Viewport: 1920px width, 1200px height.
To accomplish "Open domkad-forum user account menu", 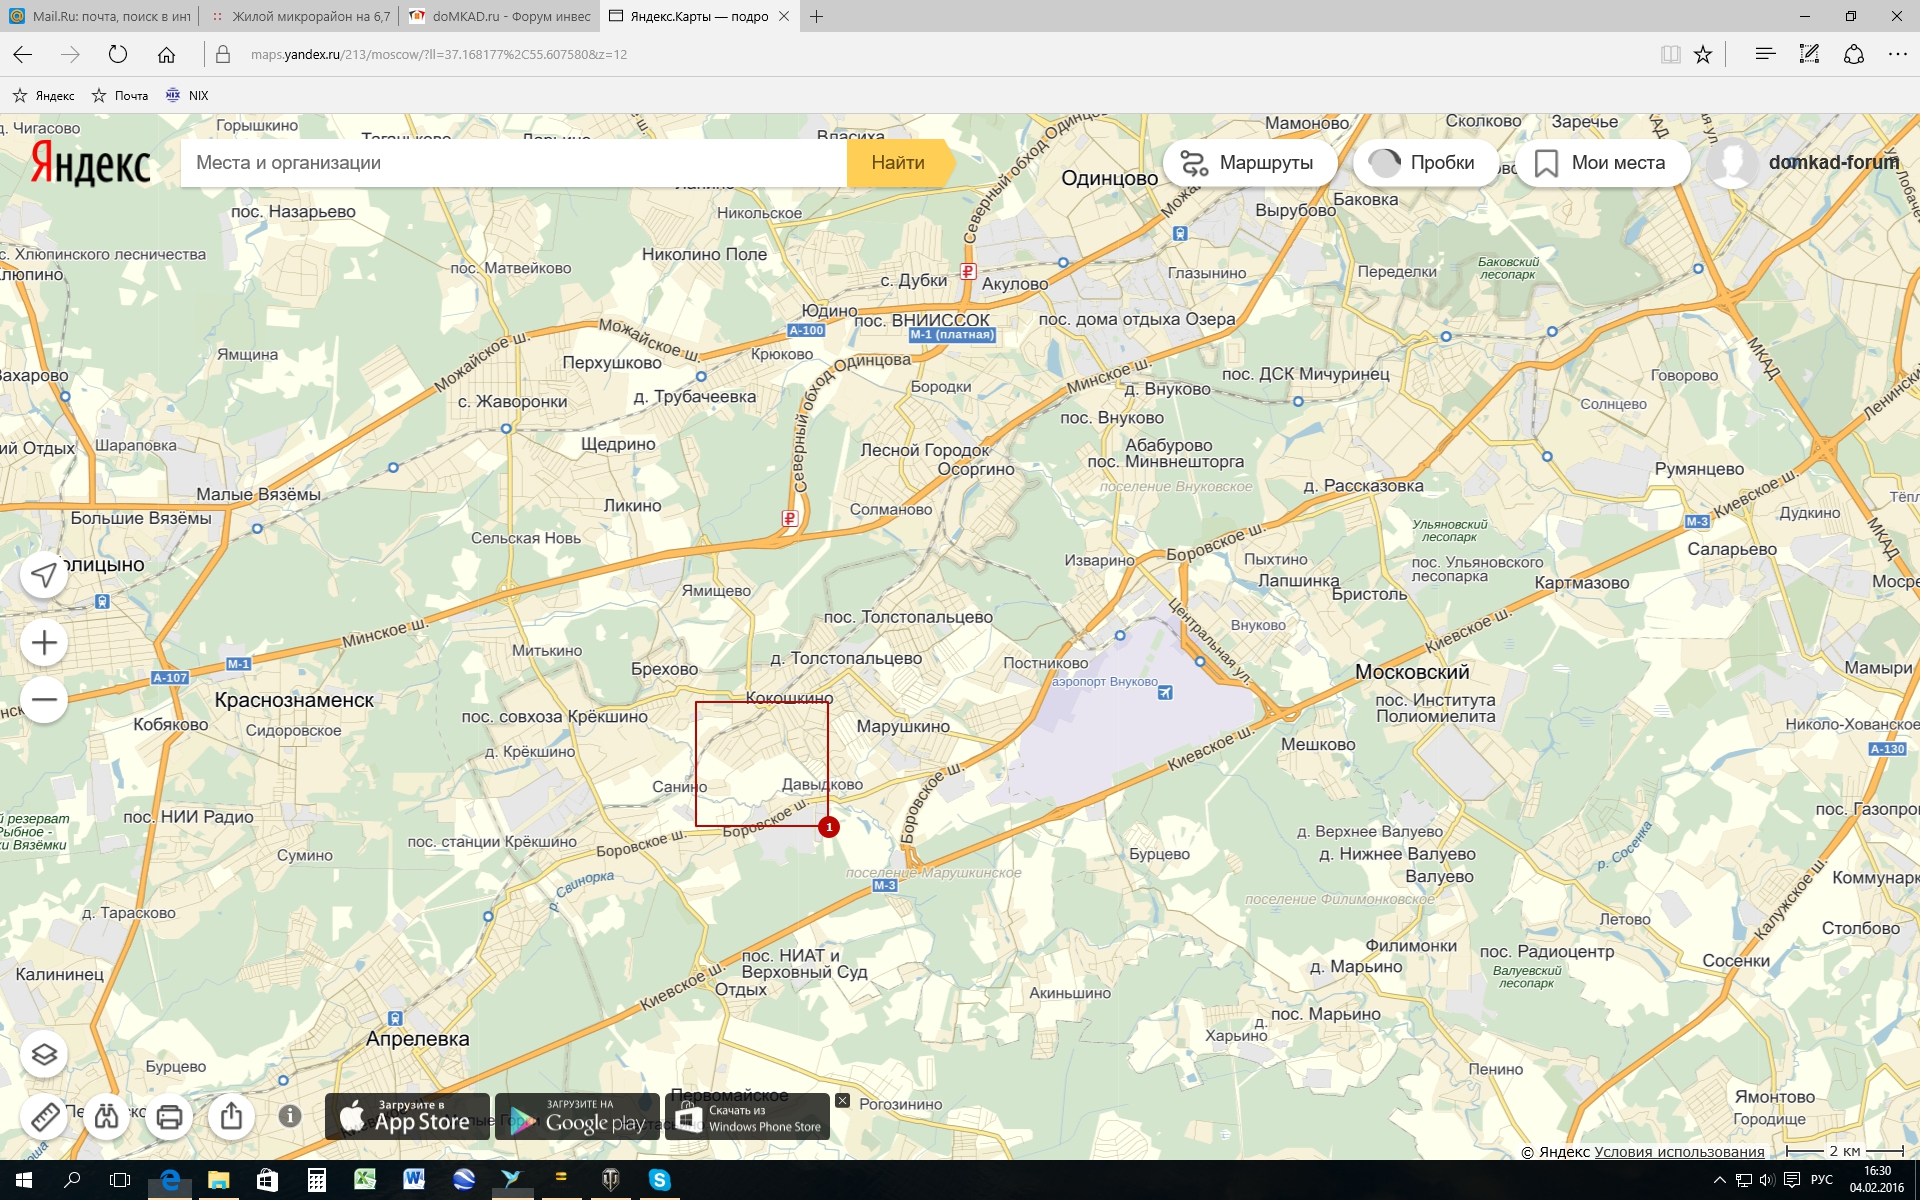I will click(x=1832, y=163).
